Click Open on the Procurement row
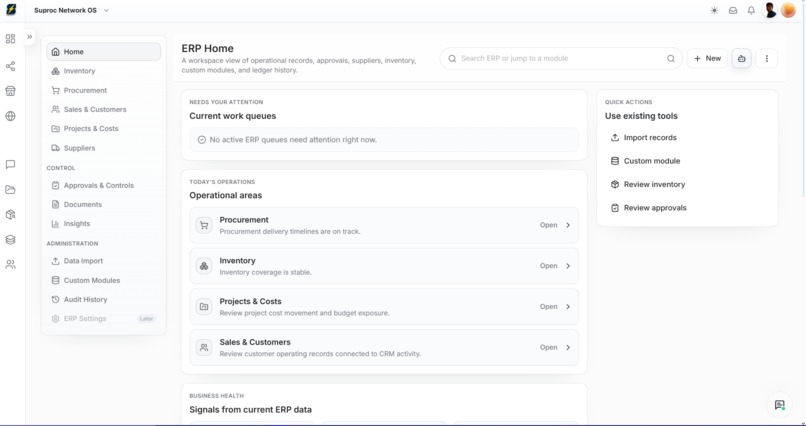The height and width of the screenshot is (426, 806). [x=548, y=225]
